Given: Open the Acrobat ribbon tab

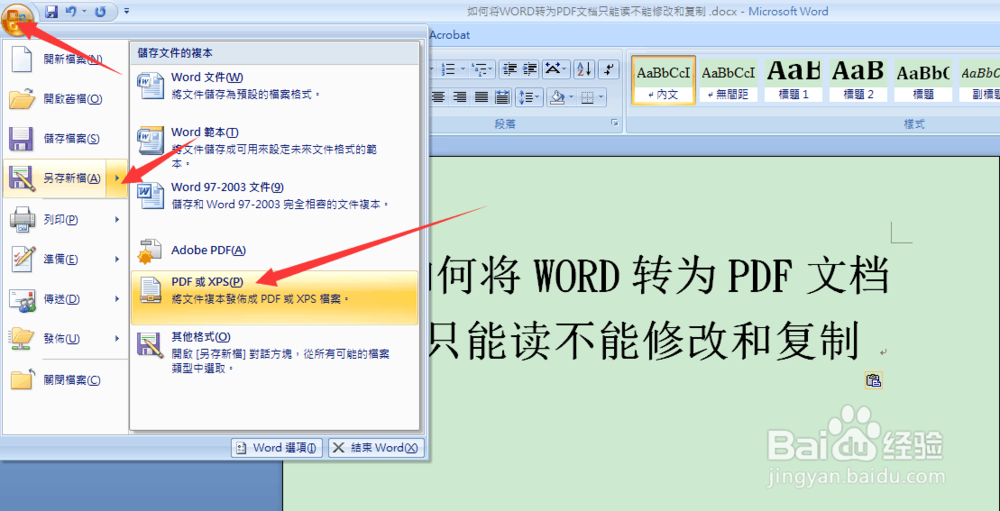Looking at the screenshot, I should pos(449,34).
